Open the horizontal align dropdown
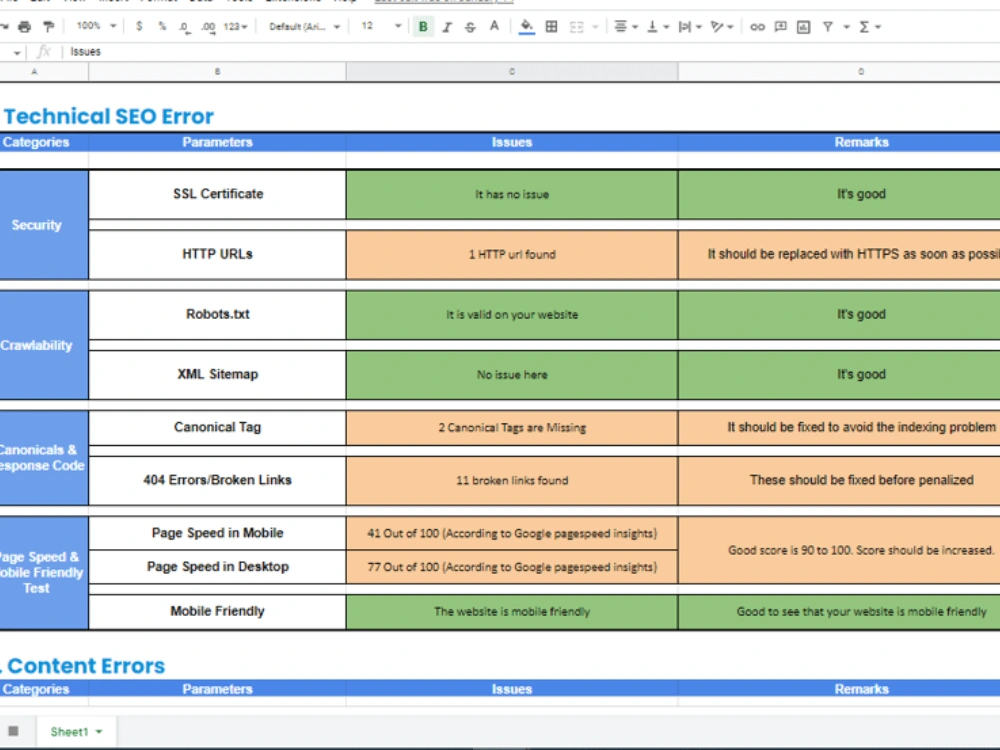This screenshot has width=1000, height=750. click(626, 27)
